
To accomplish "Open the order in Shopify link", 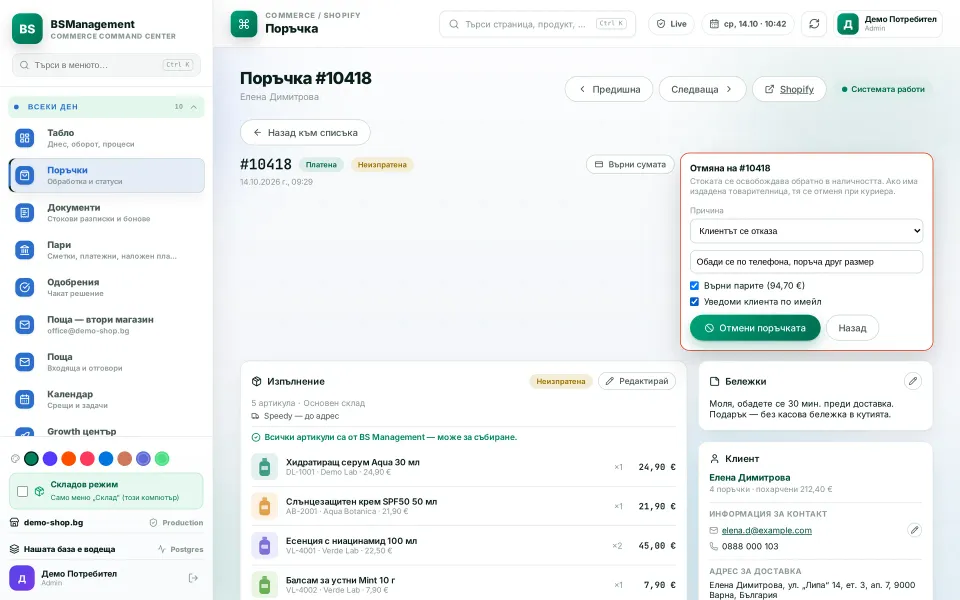I will 789,89.
